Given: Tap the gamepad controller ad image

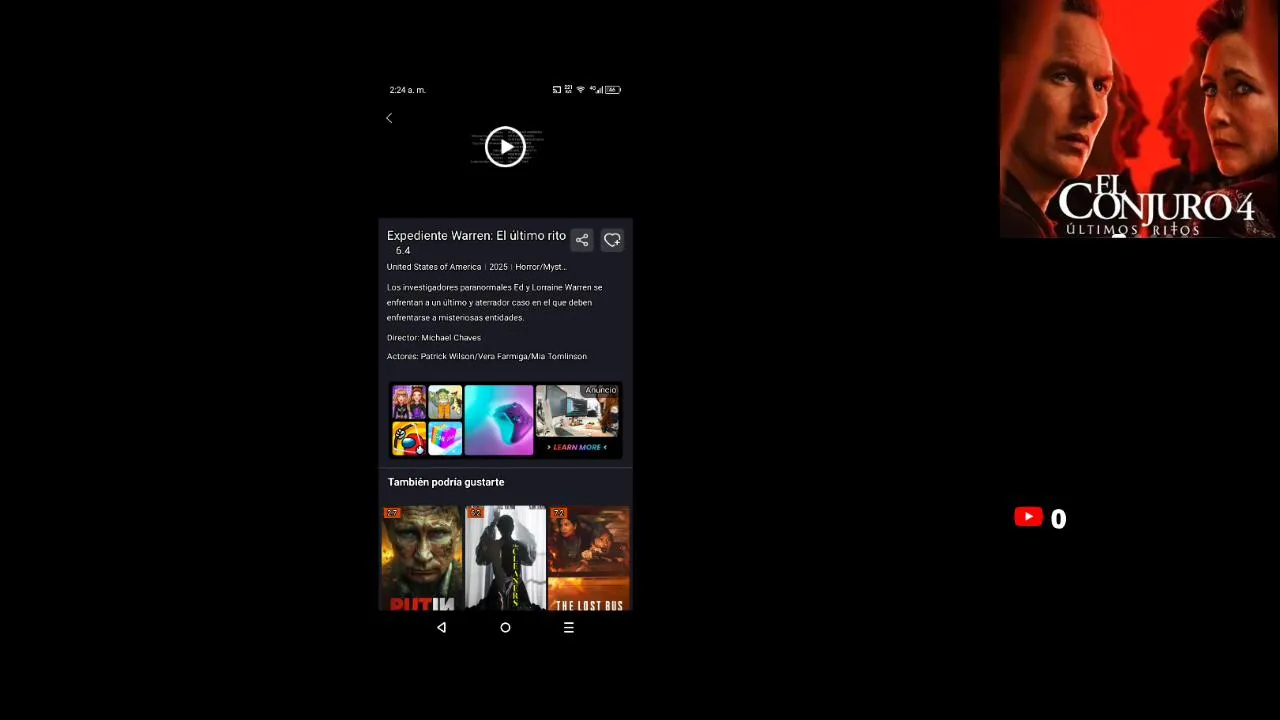Looking at the screenshot, I should click(x=499, y=420).
